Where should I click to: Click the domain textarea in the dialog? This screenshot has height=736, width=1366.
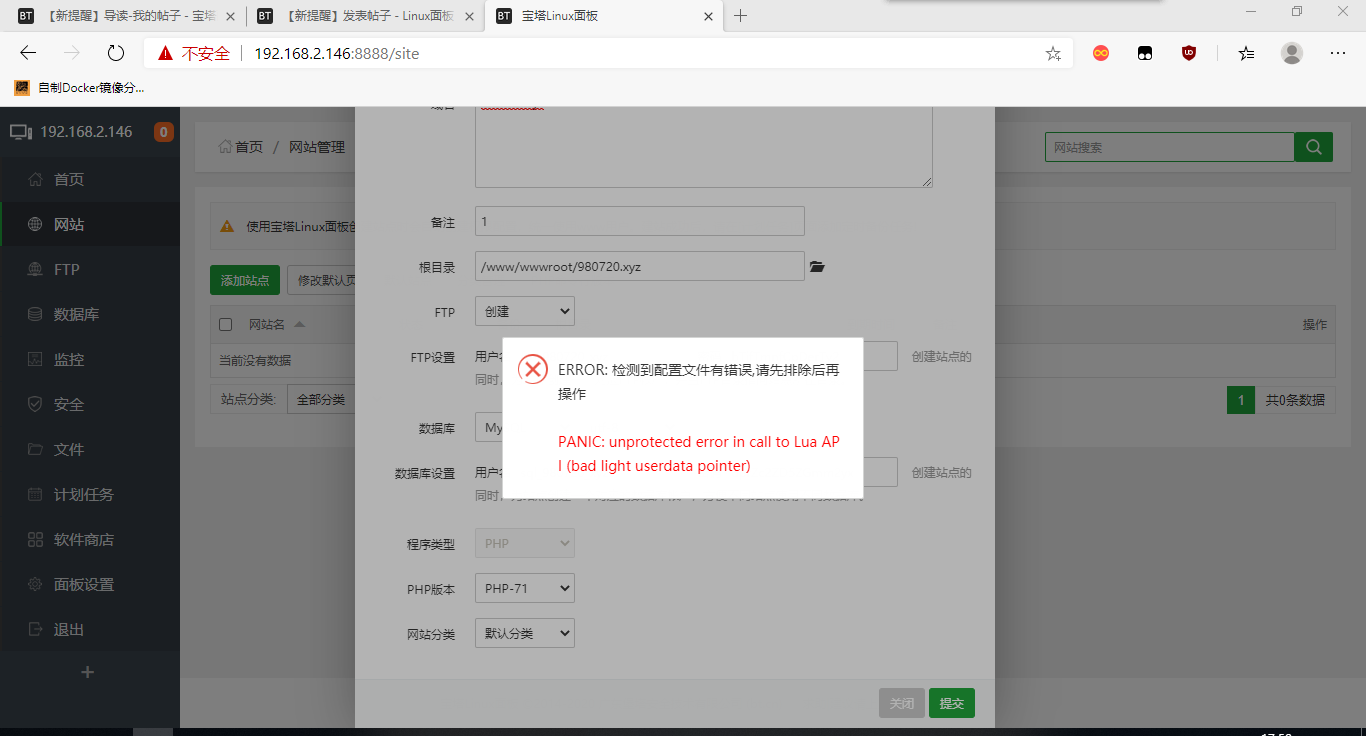704,147
